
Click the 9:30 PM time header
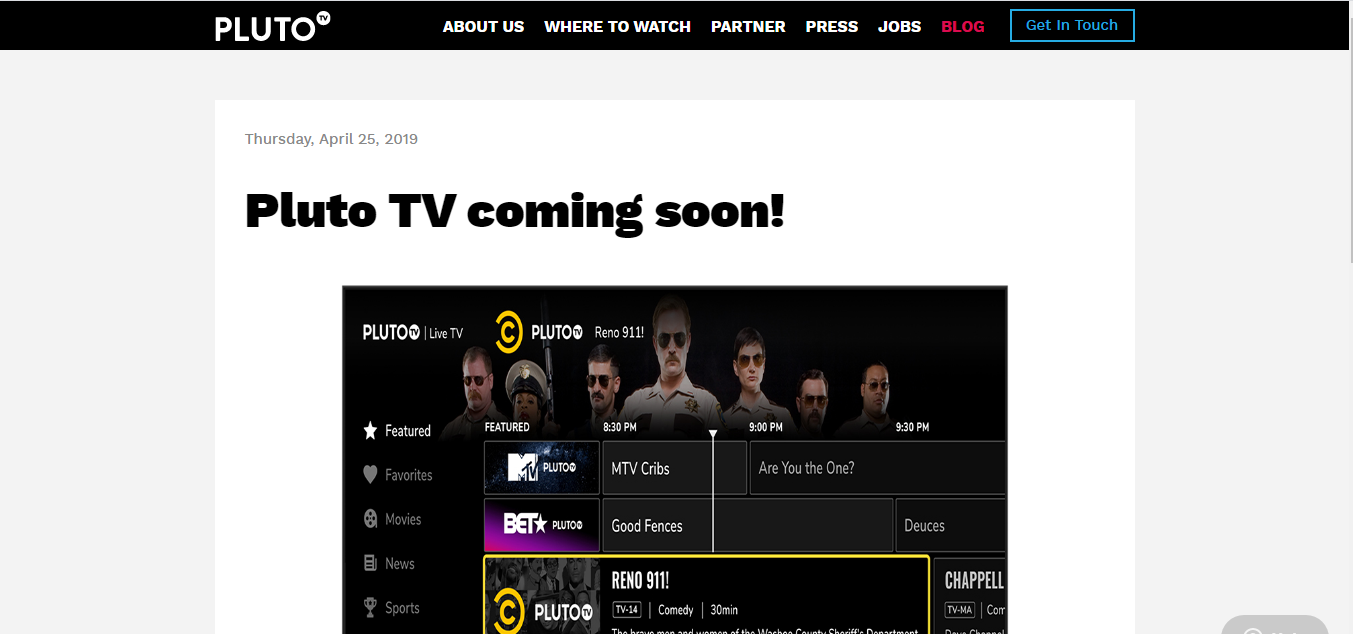pos(912,427)
